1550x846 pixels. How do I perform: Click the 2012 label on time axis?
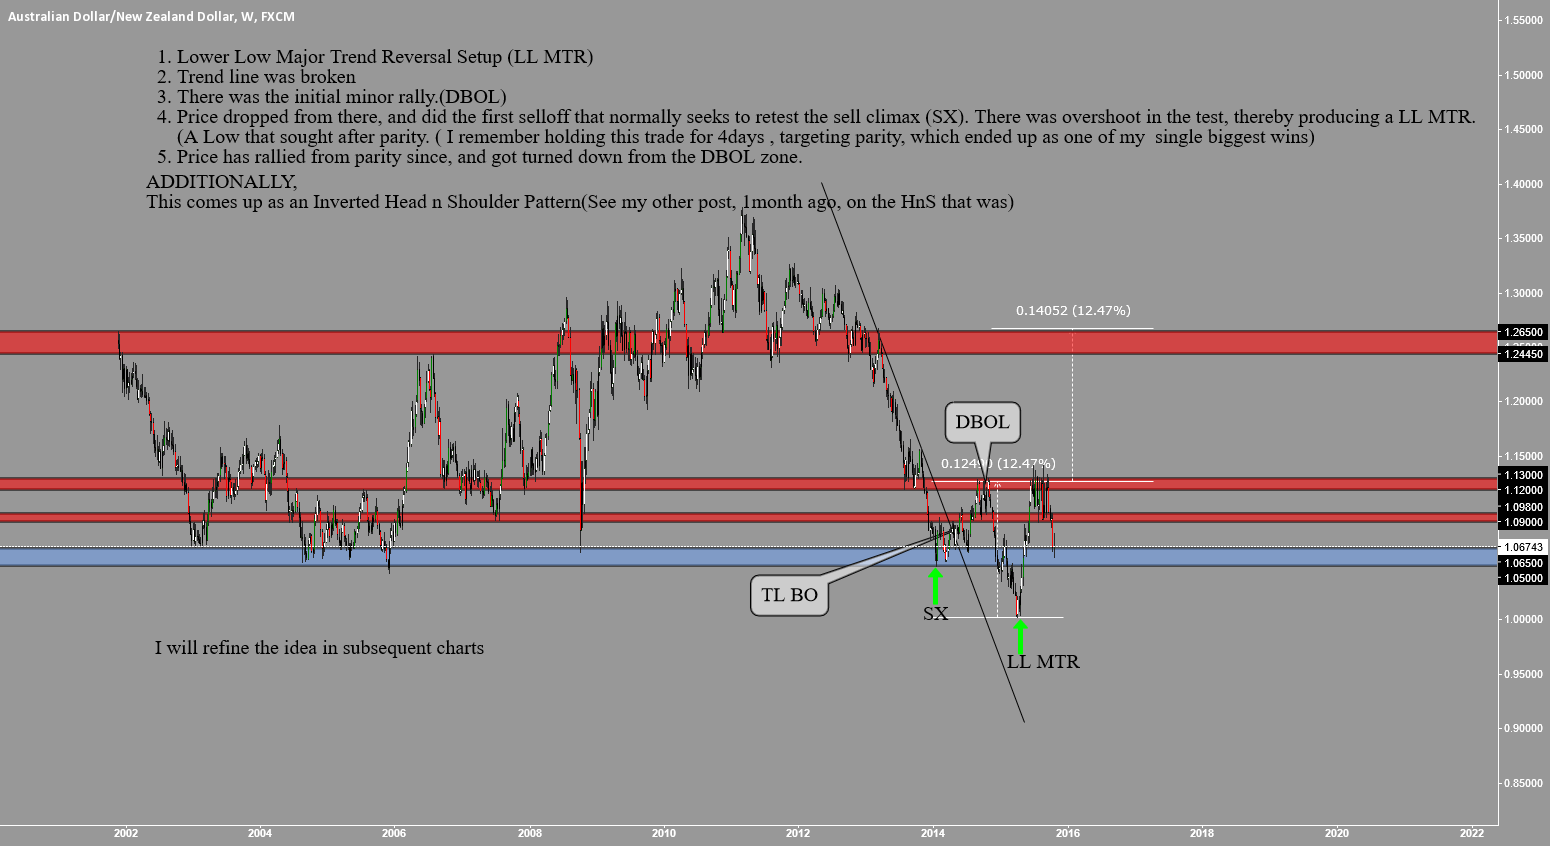pyautogui.click(x=798, y=832)
